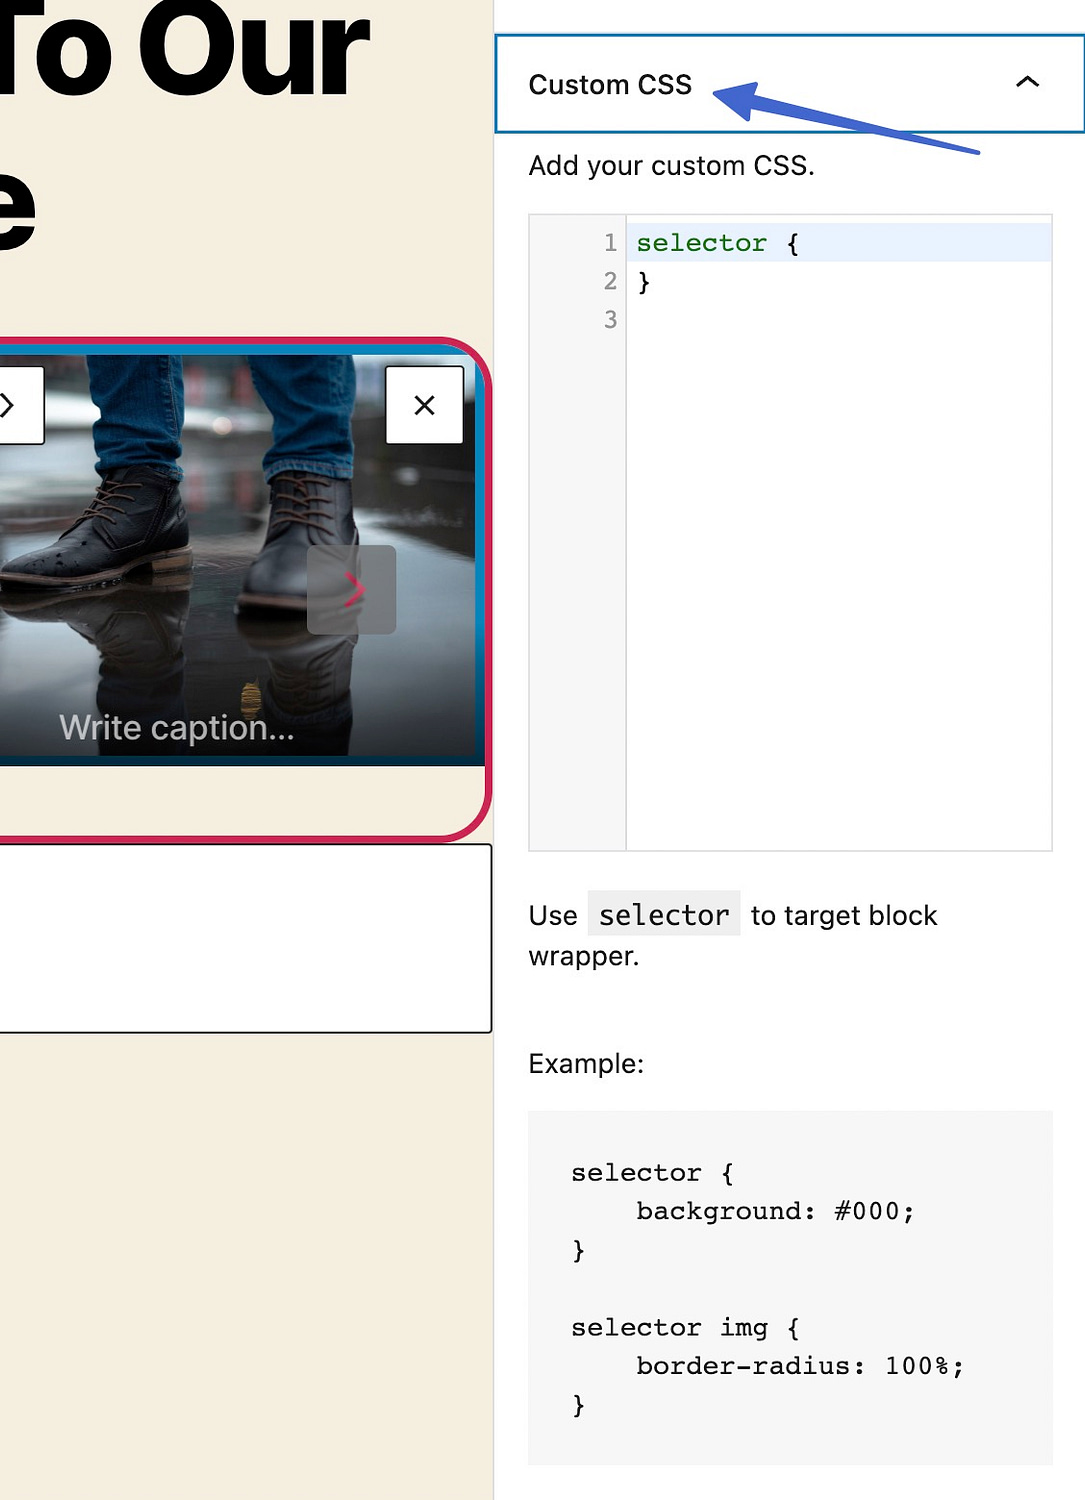1085x1500 pixels.
Task: Click the green selector keyword in the CSS editor
Action: 700,242
